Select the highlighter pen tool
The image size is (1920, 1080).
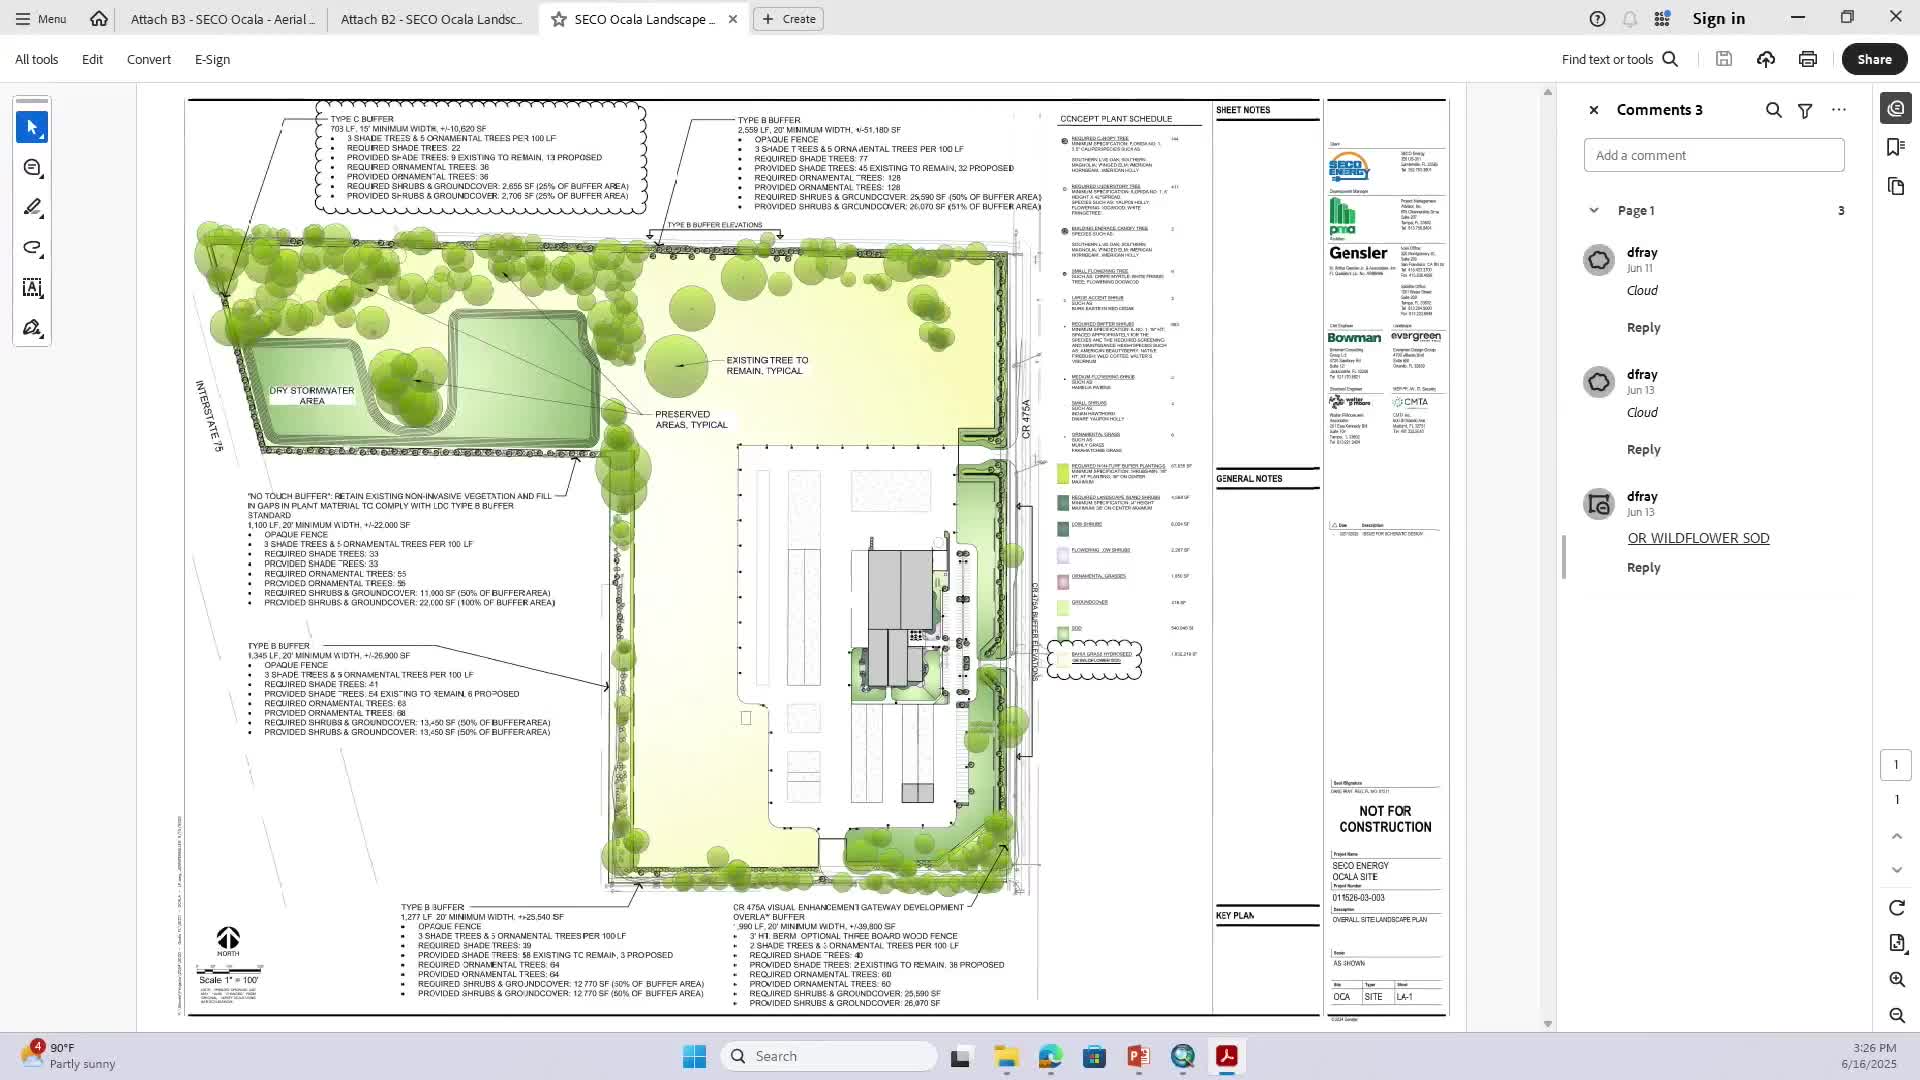(32, 208)
